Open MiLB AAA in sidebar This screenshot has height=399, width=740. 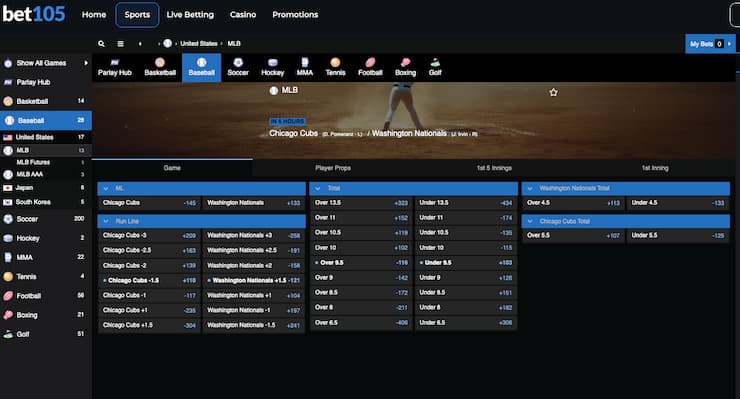[x=45, y=174]
